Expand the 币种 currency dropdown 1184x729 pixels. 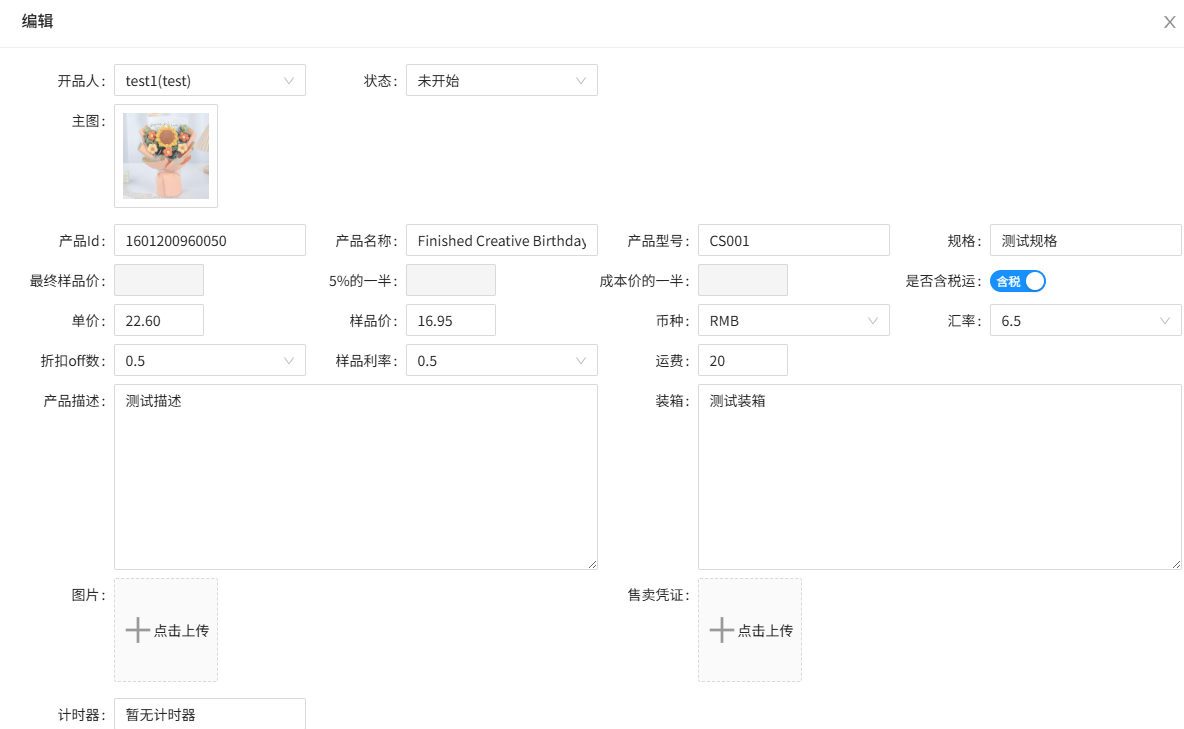click(x=794, y=320)
